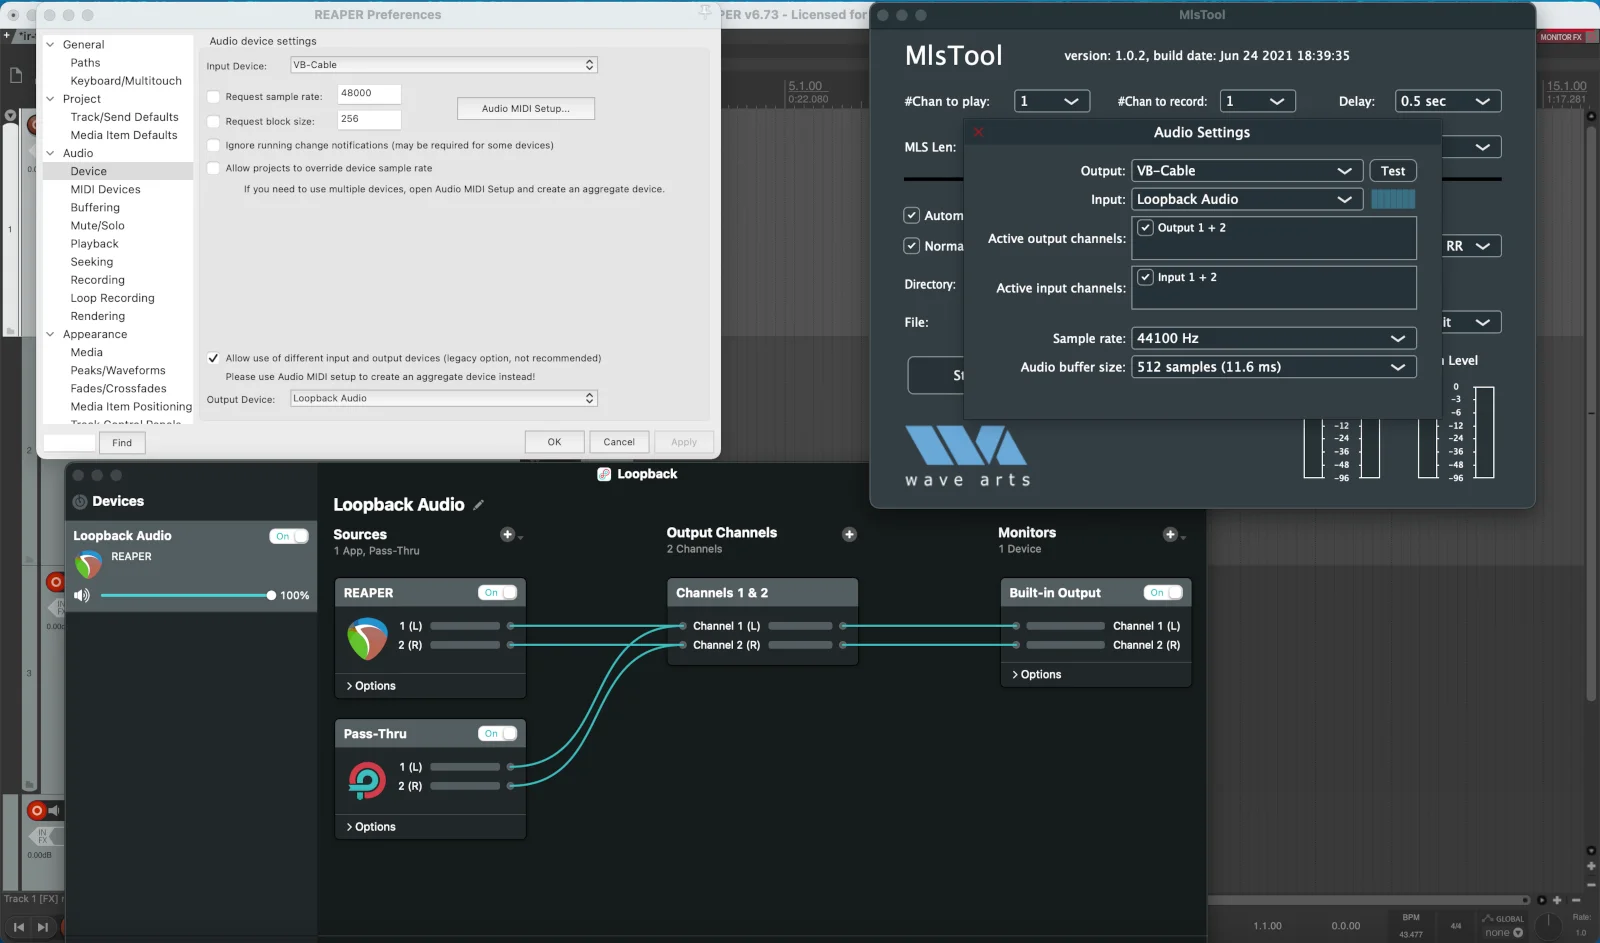Viewport: 1600px width, 943px height.
Task: Open the Audio Settings Output VB-Cable dropdown
Action: [x=1246, y=171]
